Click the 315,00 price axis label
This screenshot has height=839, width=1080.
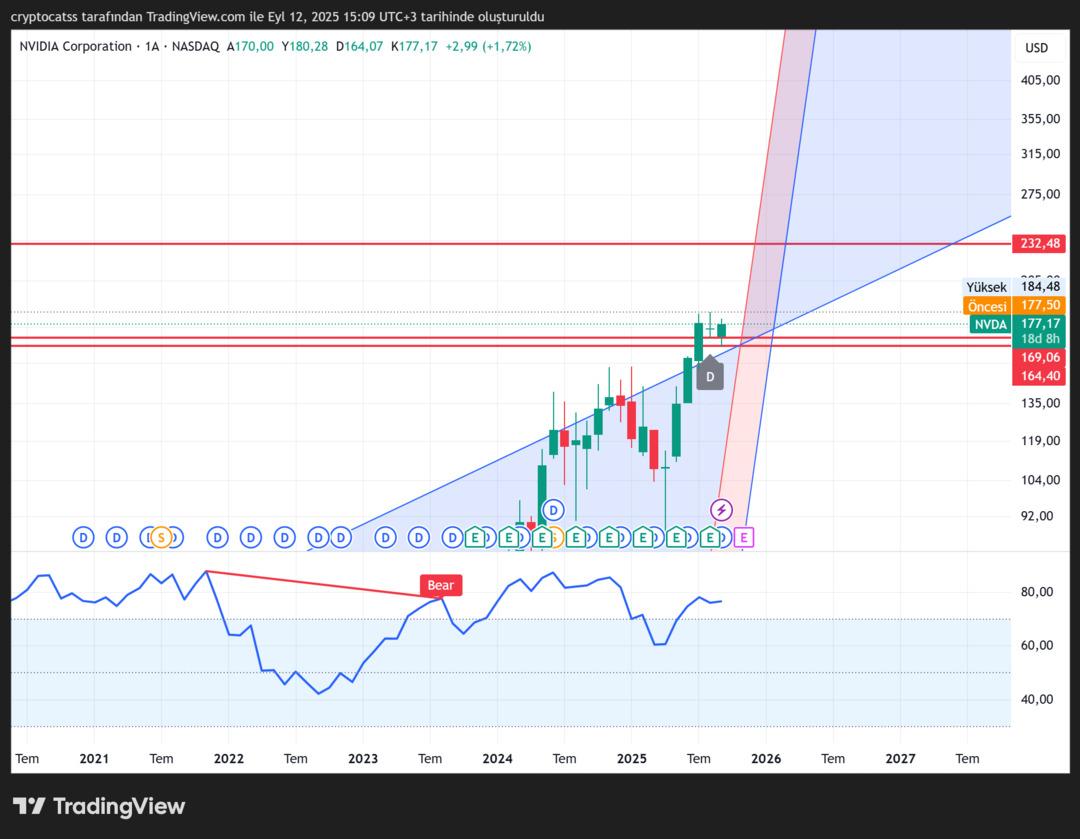coord(1040,154)
